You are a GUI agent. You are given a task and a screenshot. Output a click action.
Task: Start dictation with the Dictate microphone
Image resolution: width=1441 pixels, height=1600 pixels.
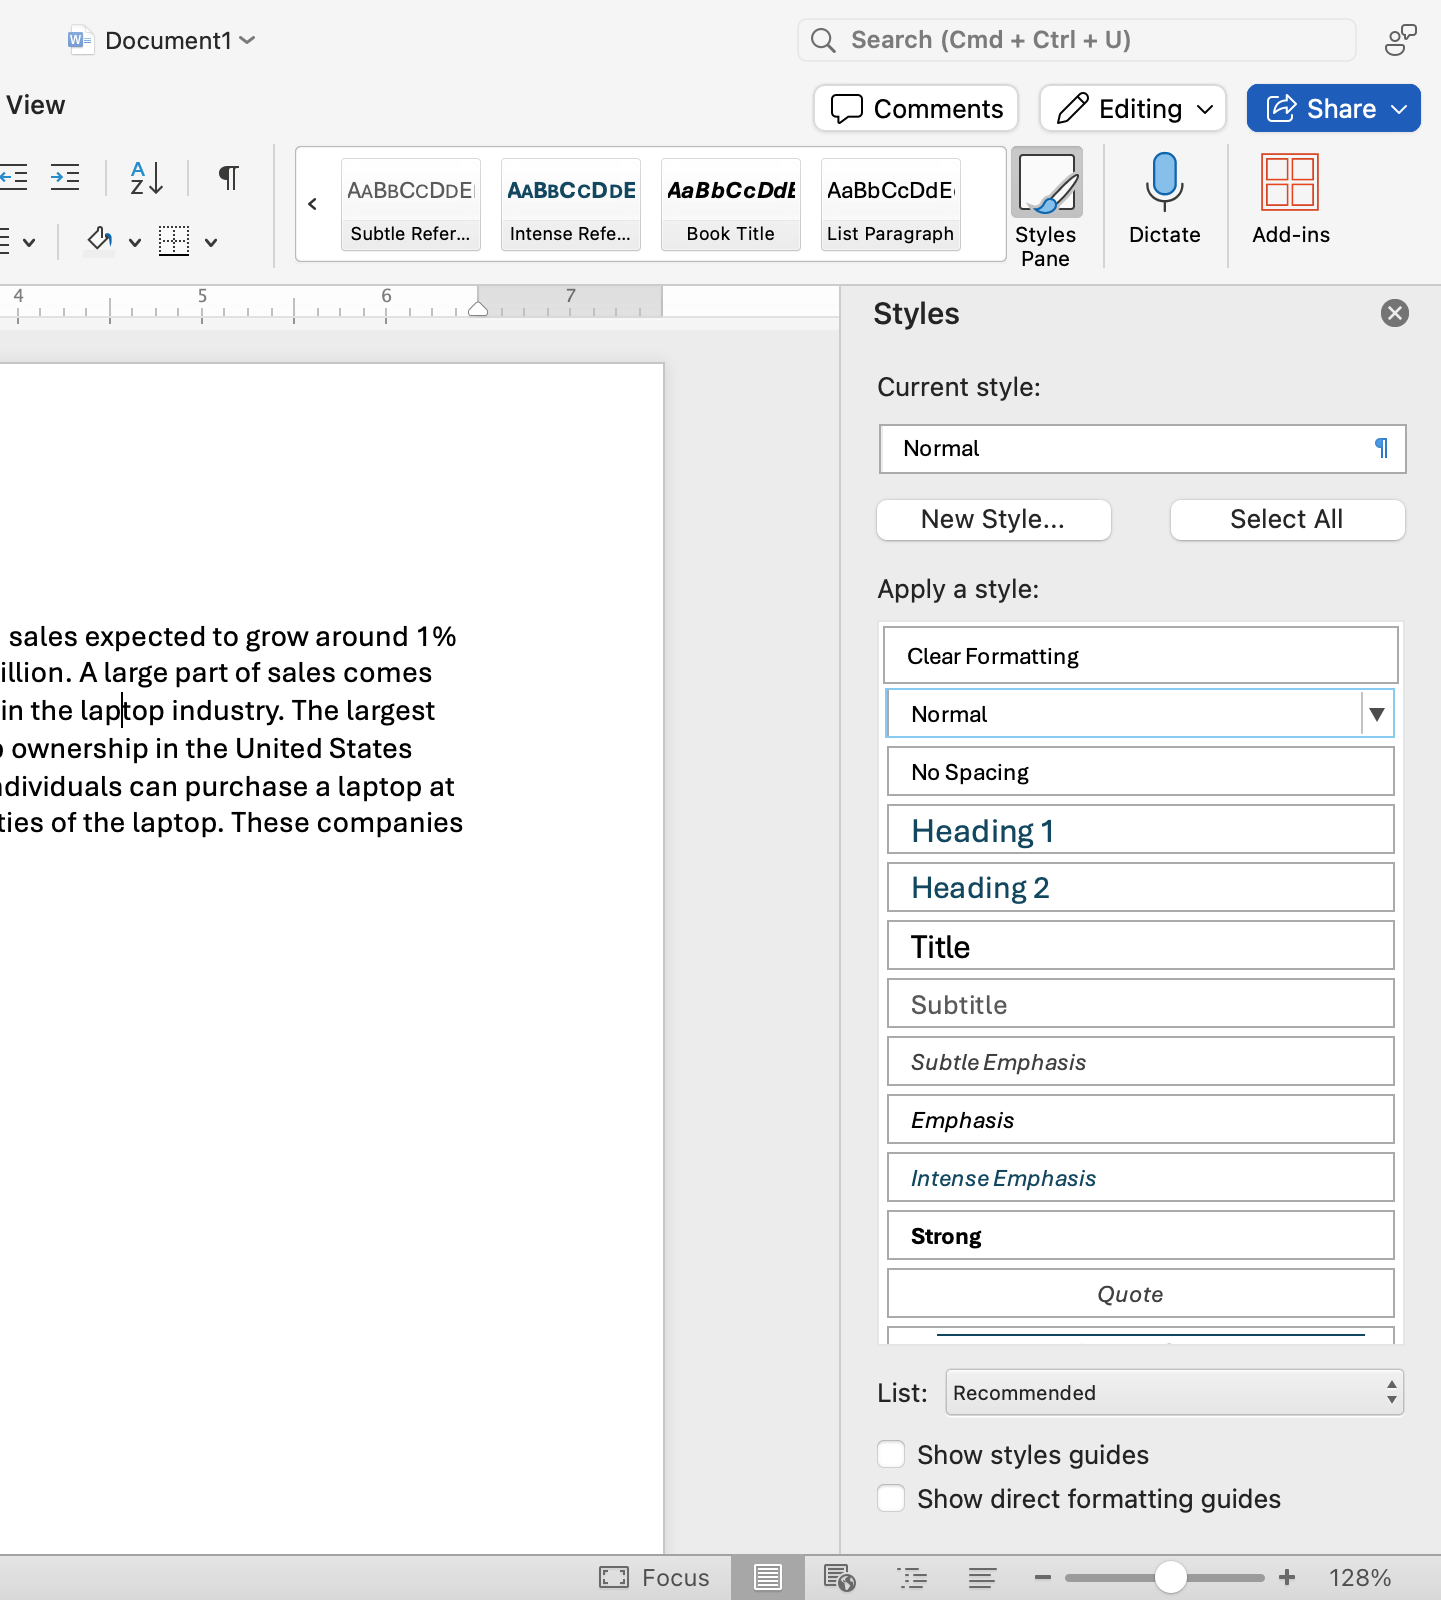click(x=1165, y=198)
